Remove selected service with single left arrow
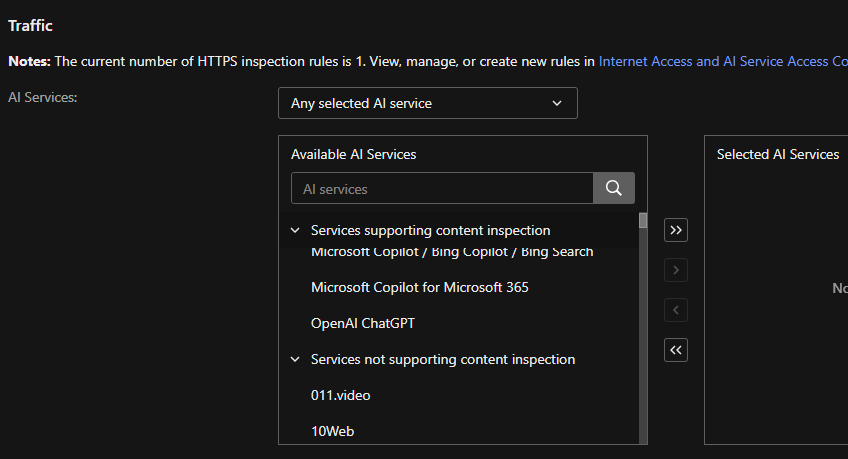Screen dimensions: 848x459 point(676,310)
